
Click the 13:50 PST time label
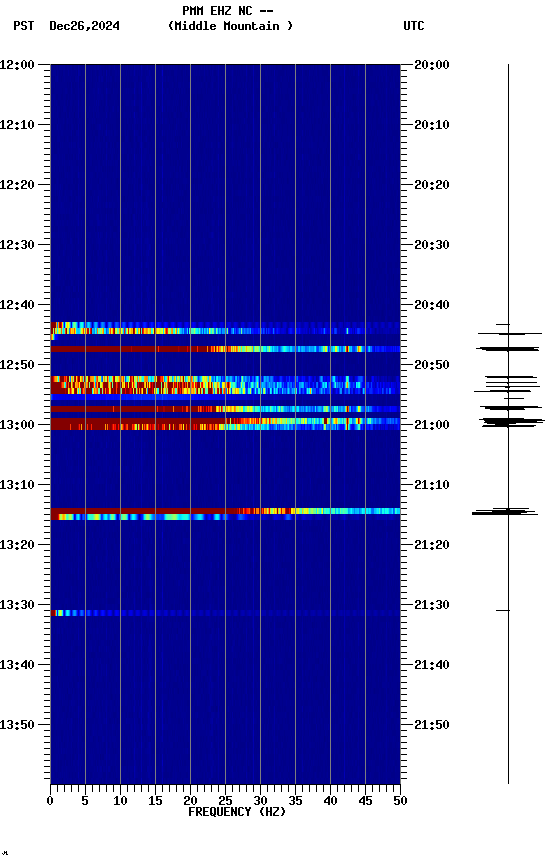tap(17, 725)
